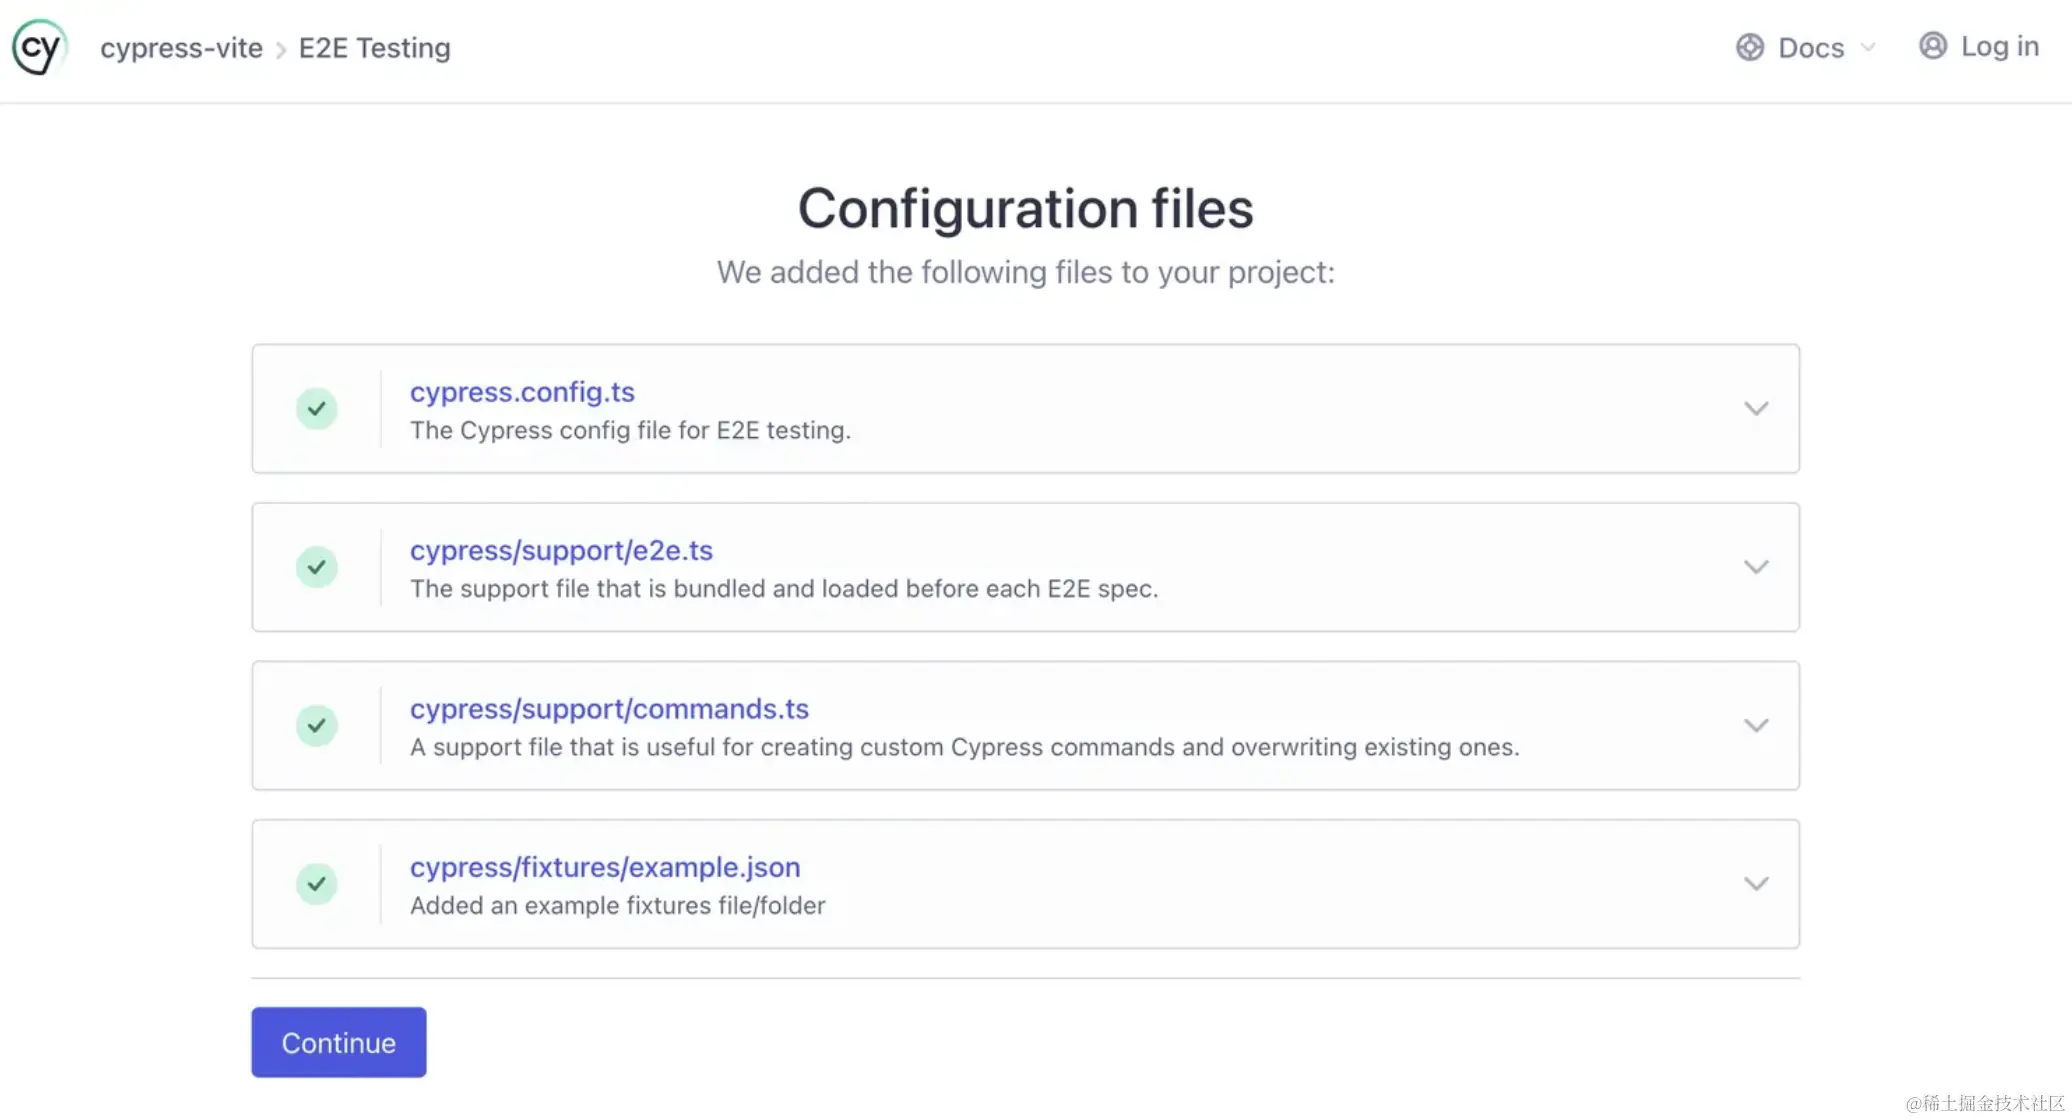Click green checkmark beside cypress/support/e2e.ts

tap(316, 567)
